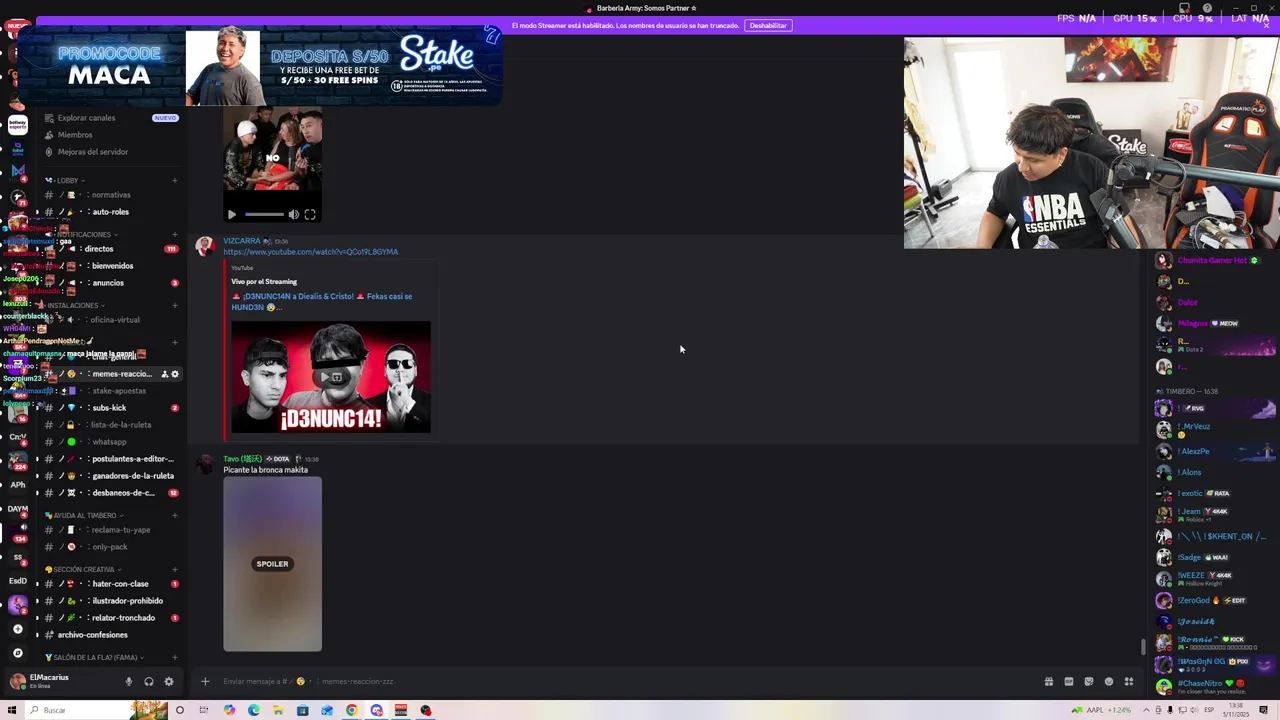The height and width of the screenshot is (720, 1280).
Task: Collapse the NOTIFICACIONES category
Action: click(84, 234)
